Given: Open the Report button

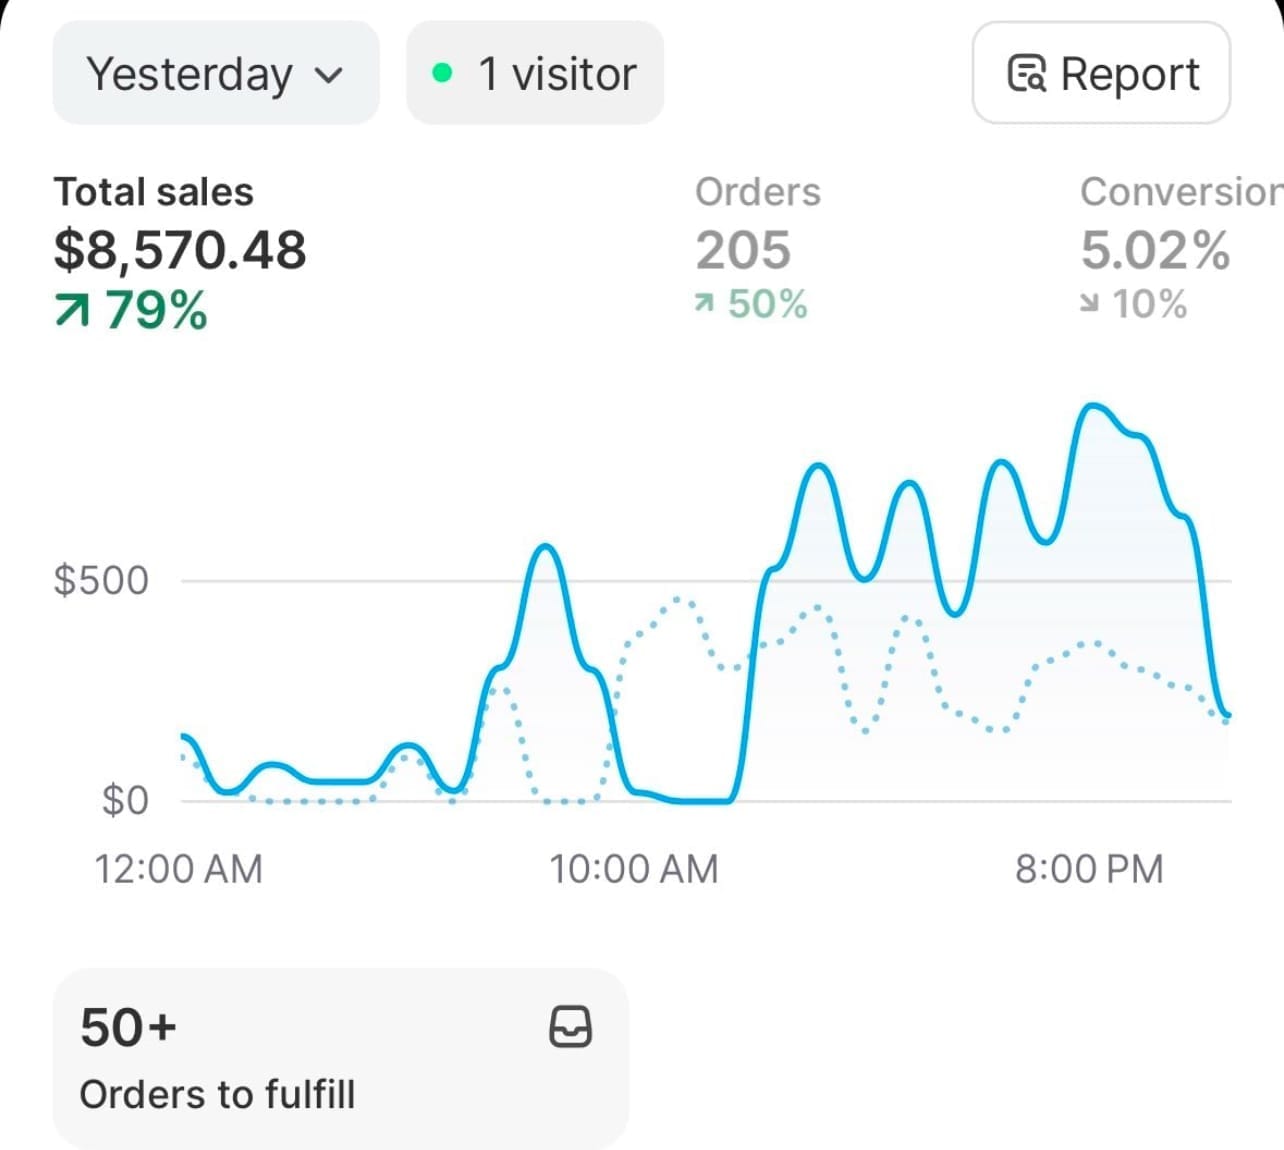Looking at the screenshot, I should pyautogui.click(x=1101, y=73).
